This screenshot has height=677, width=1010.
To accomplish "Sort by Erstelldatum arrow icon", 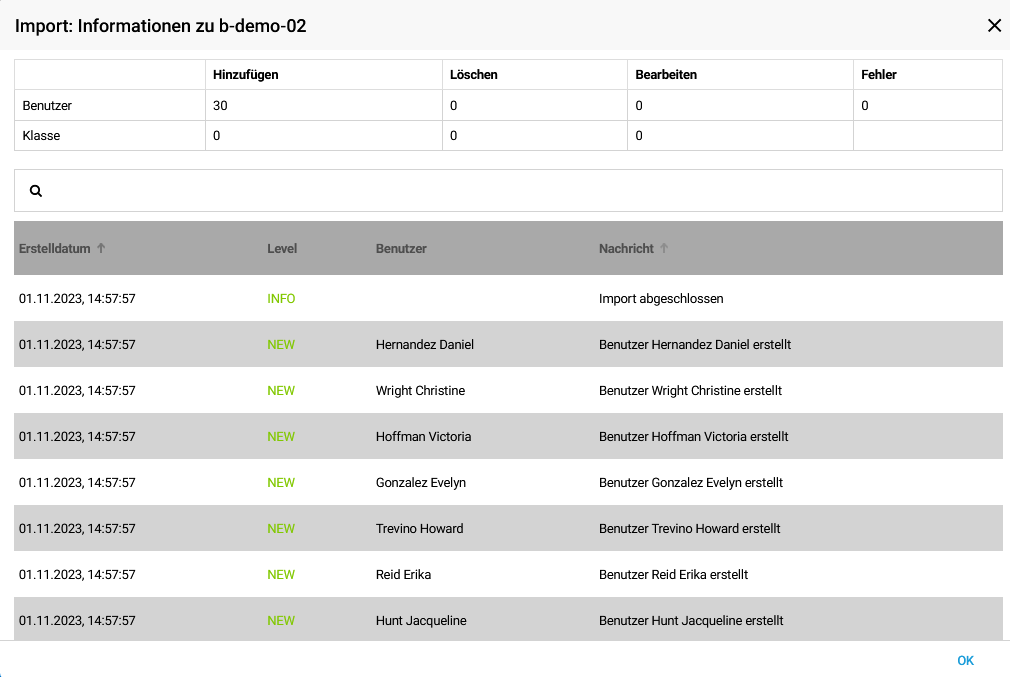I will [x=101, y=248].
